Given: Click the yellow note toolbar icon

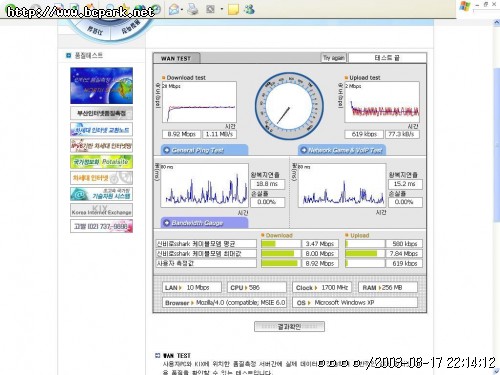Looking at the screenshot, I should [233, 9].
